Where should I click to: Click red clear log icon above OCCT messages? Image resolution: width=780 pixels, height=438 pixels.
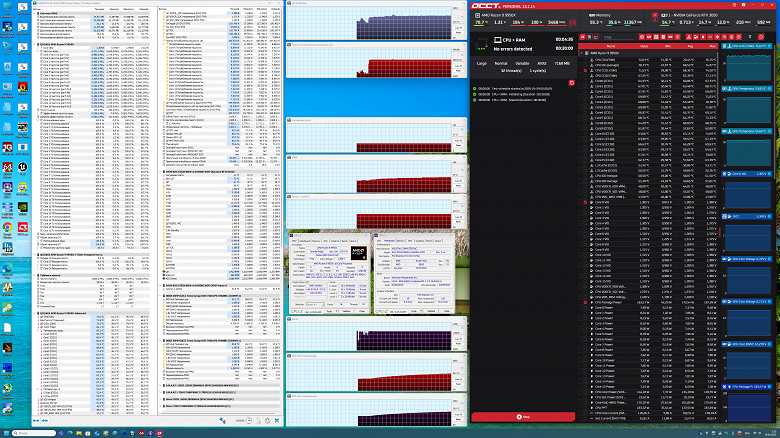point(572,83)
